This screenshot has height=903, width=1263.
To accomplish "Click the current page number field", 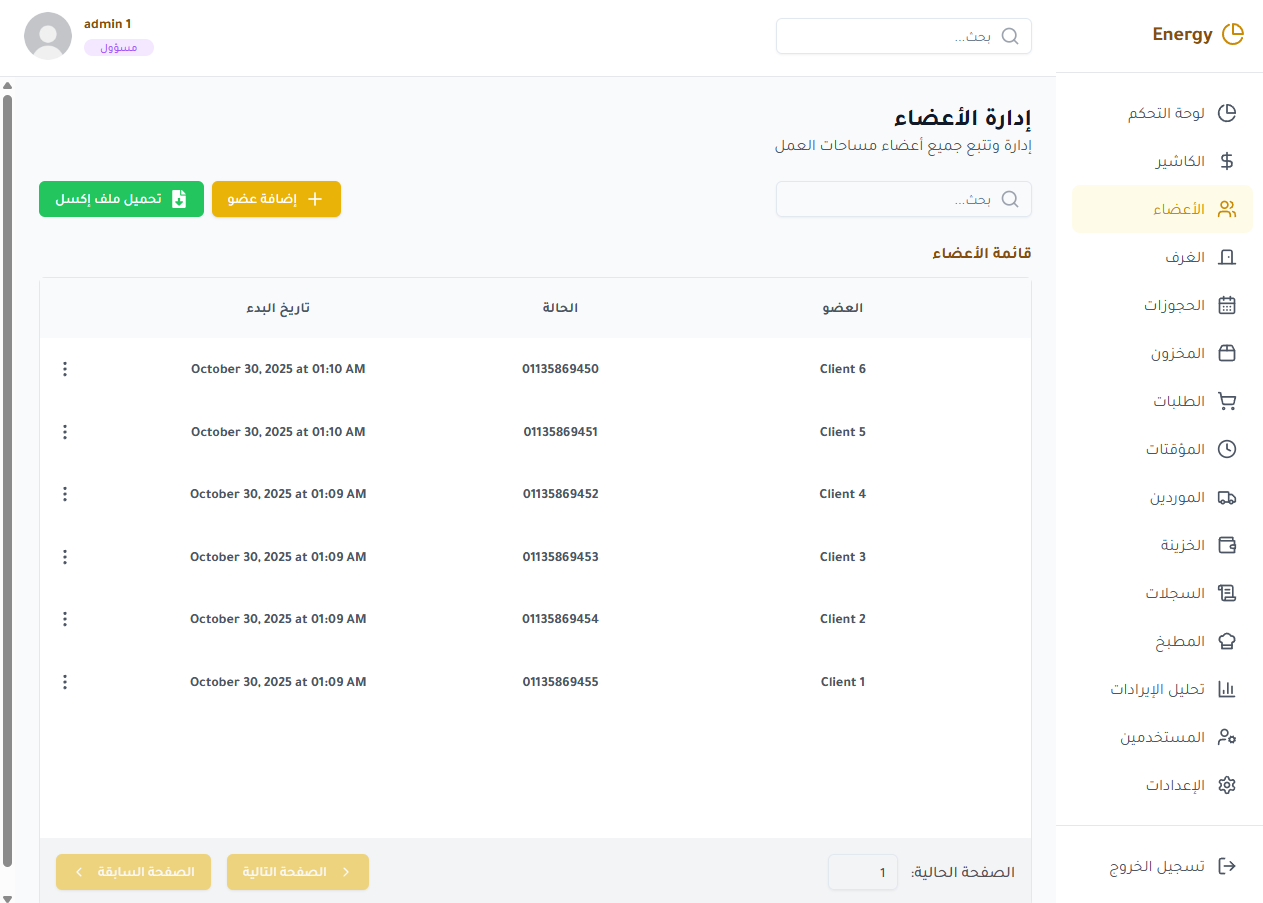I will [x=863, y=872].
